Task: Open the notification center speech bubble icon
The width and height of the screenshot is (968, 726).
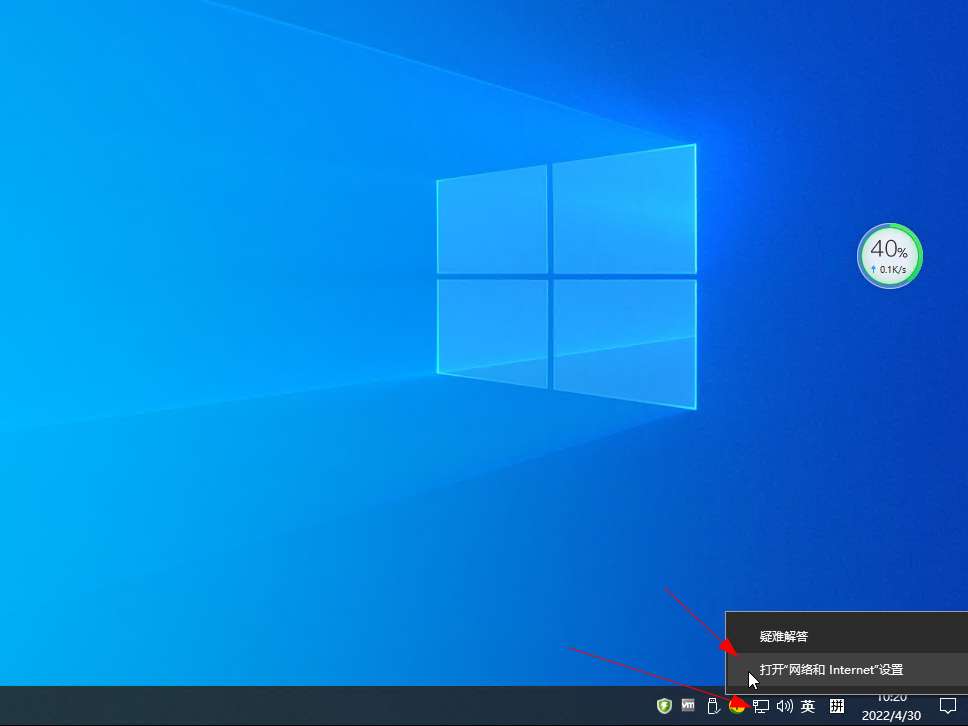Action: pos(948,706)
